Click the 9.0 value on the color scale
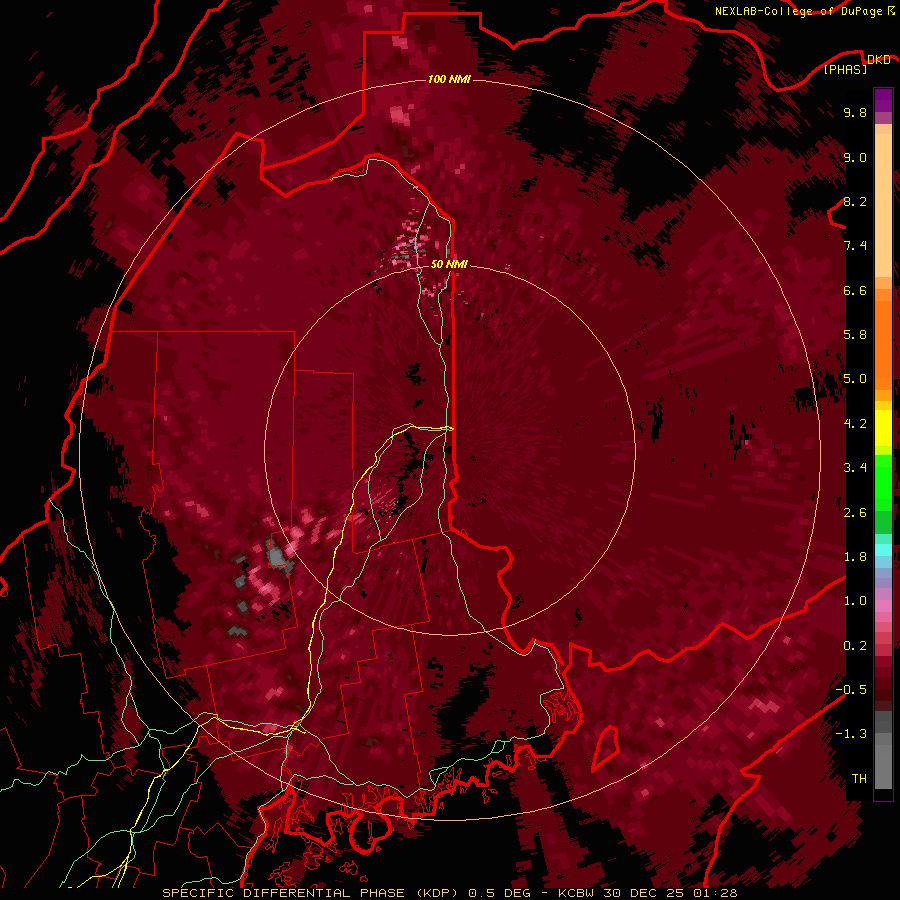 (855, 157)
